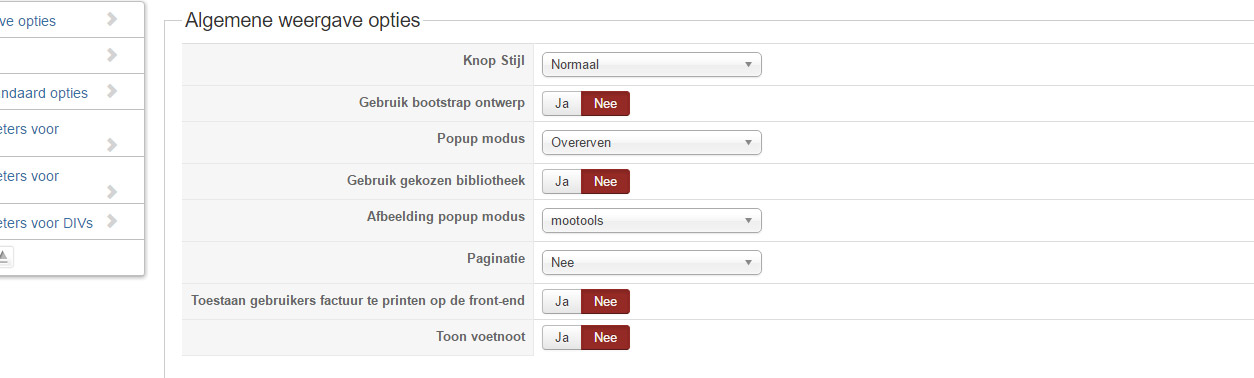The width and height of the screenshot is (1254, 378).
Task: Click chevron arrow on 'eters voor DIVs' item
Action: 112,221
